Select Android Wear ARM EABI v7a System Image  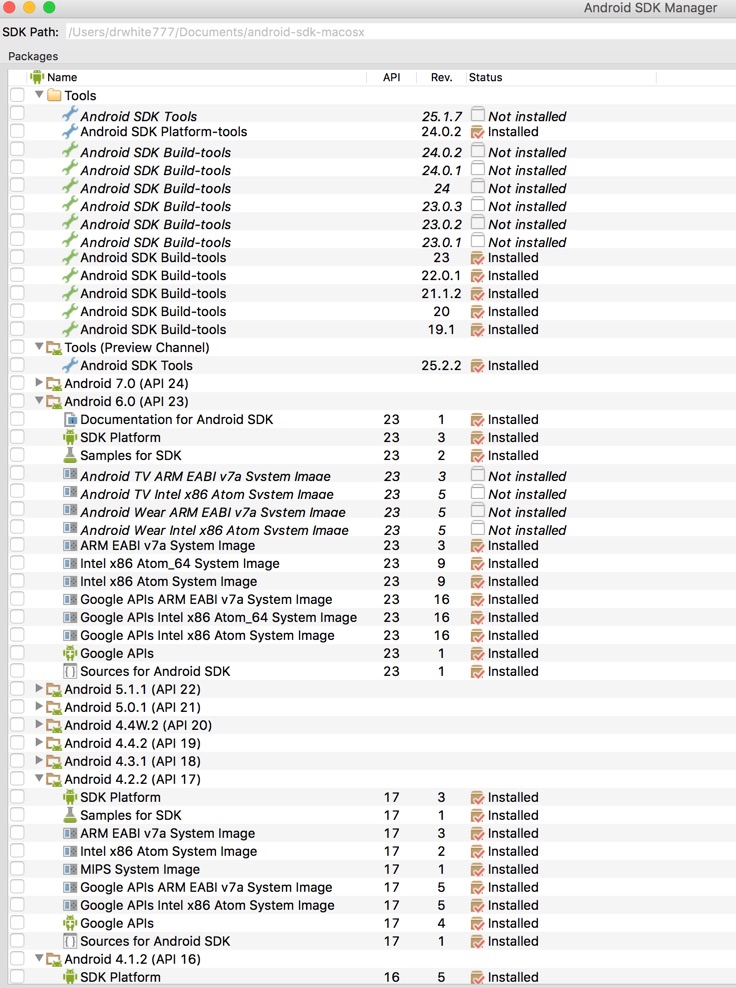point(213,512)
